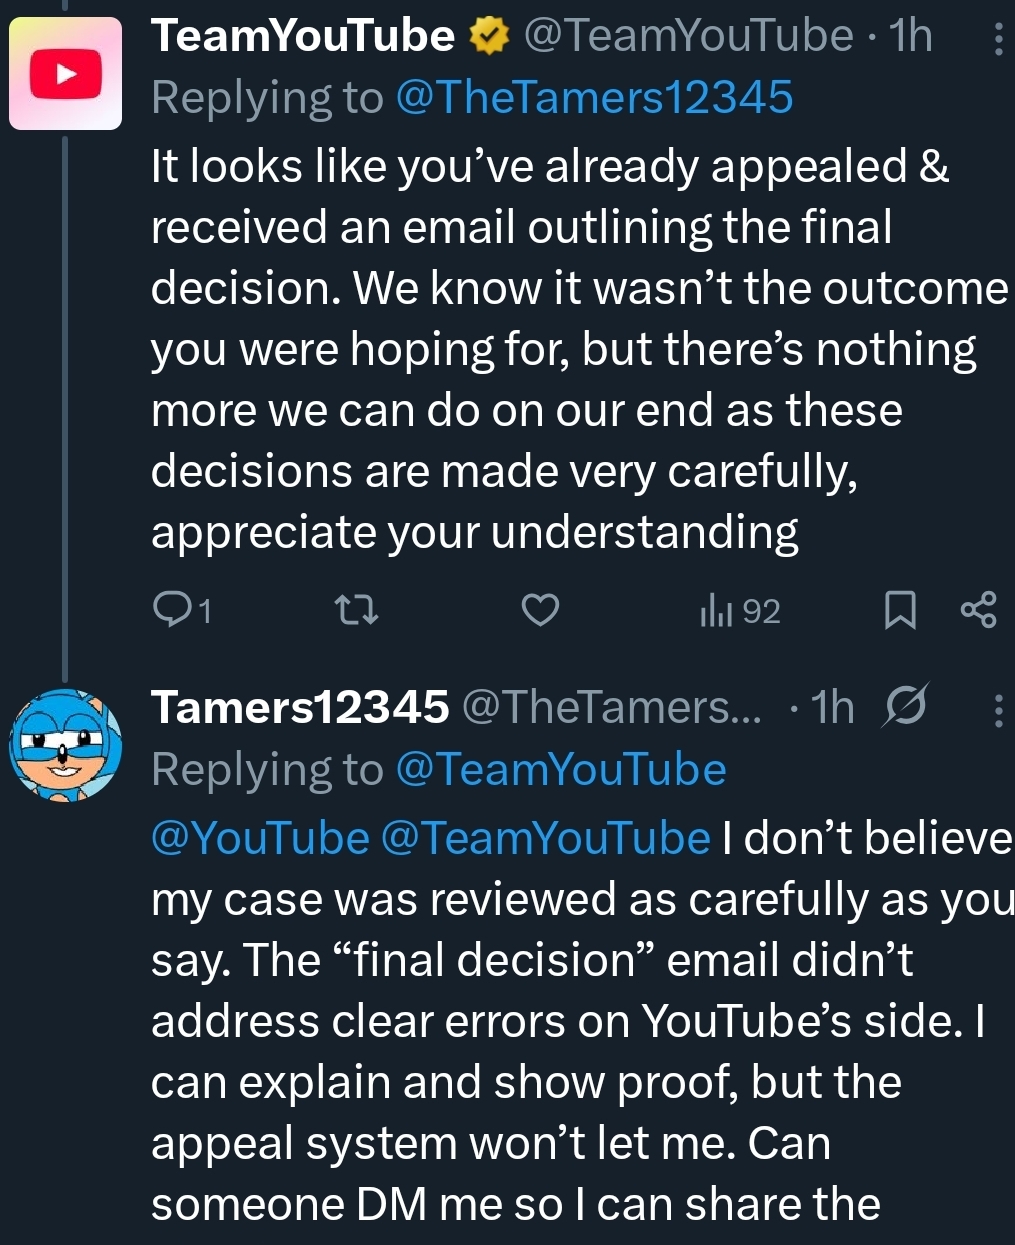Open Tamers12345 profile avatar
This screenshot has width=1015, height=1245.
(65, 746)
